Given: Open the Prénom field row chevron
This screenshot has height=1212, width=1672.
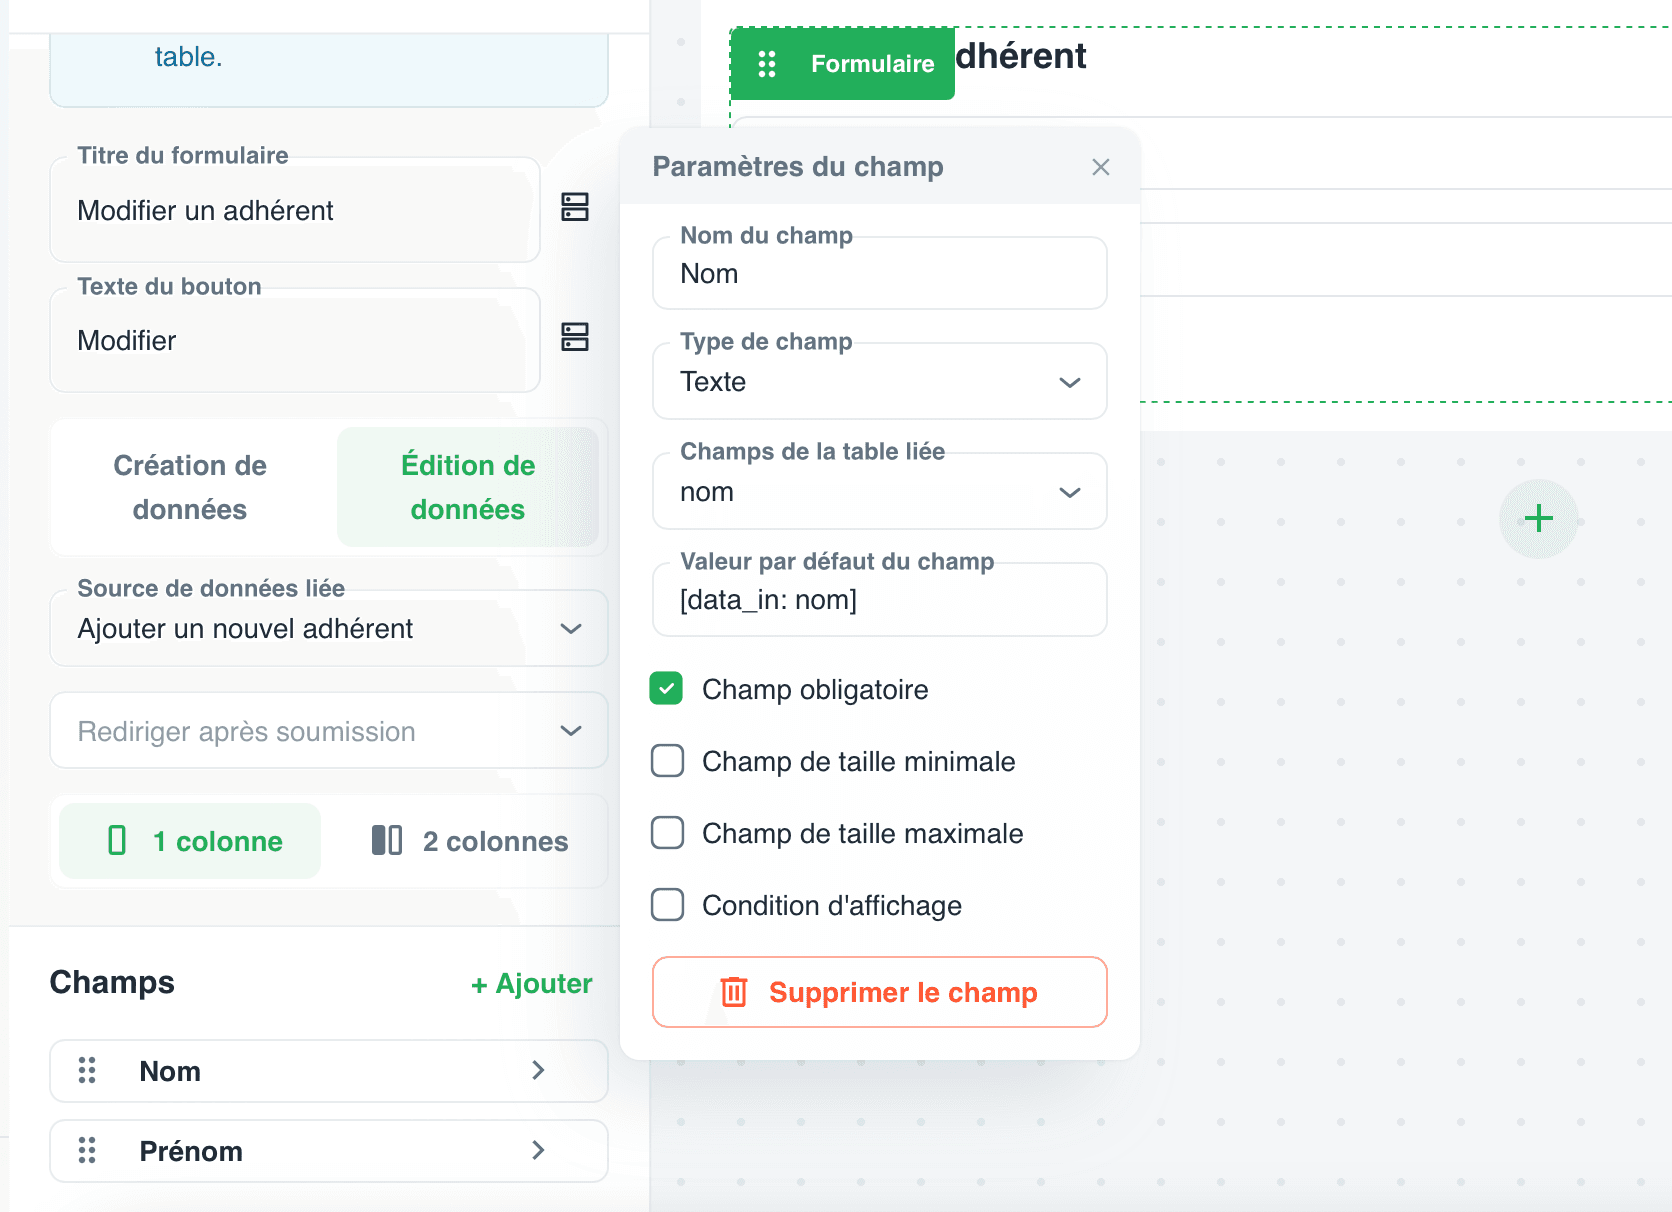Looking at the screenshot, I should pyautogui.click(x=538, y=1151).
